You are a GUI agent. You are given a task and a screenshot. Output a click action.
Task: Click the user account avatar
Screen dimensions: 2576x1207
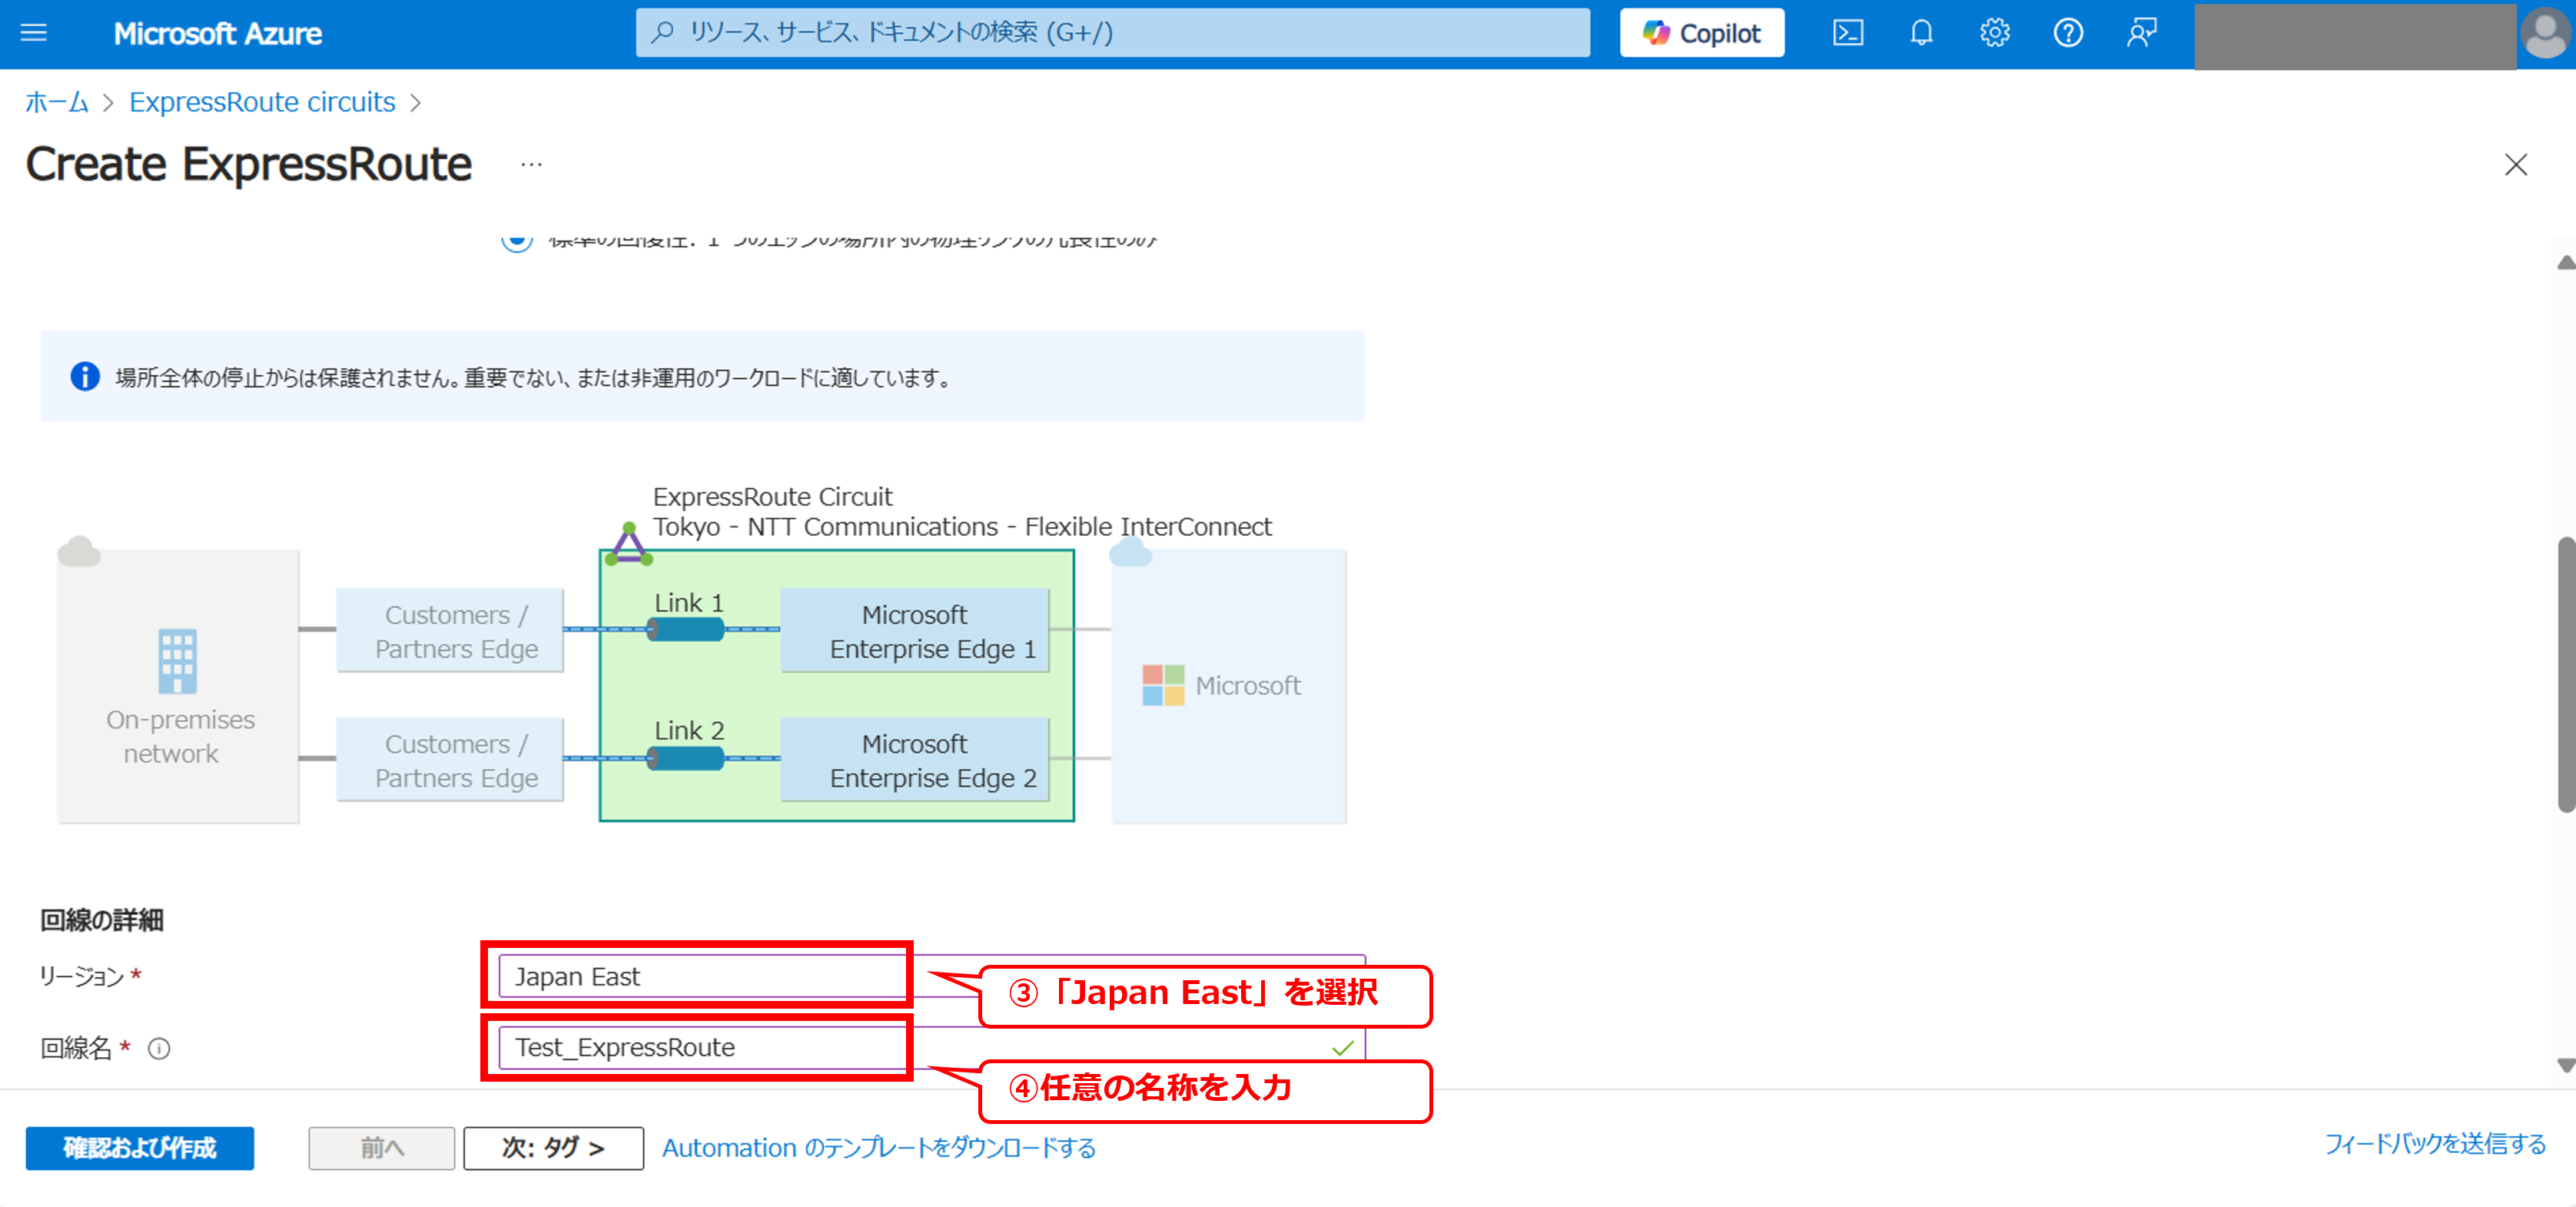2545,34
